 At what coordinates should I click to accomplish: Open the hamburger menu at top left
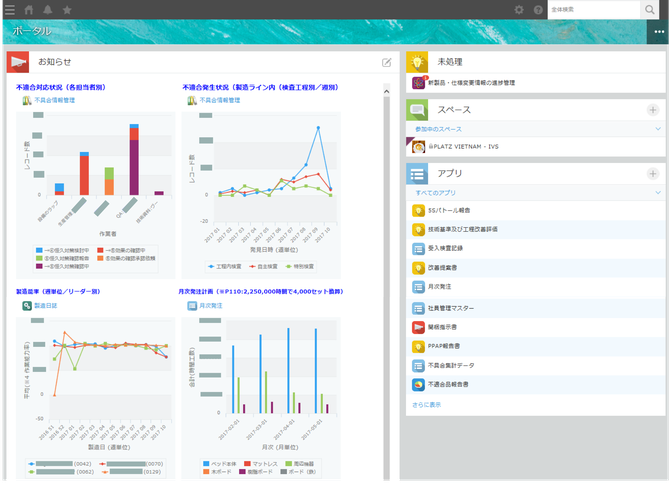click(9, 9)
